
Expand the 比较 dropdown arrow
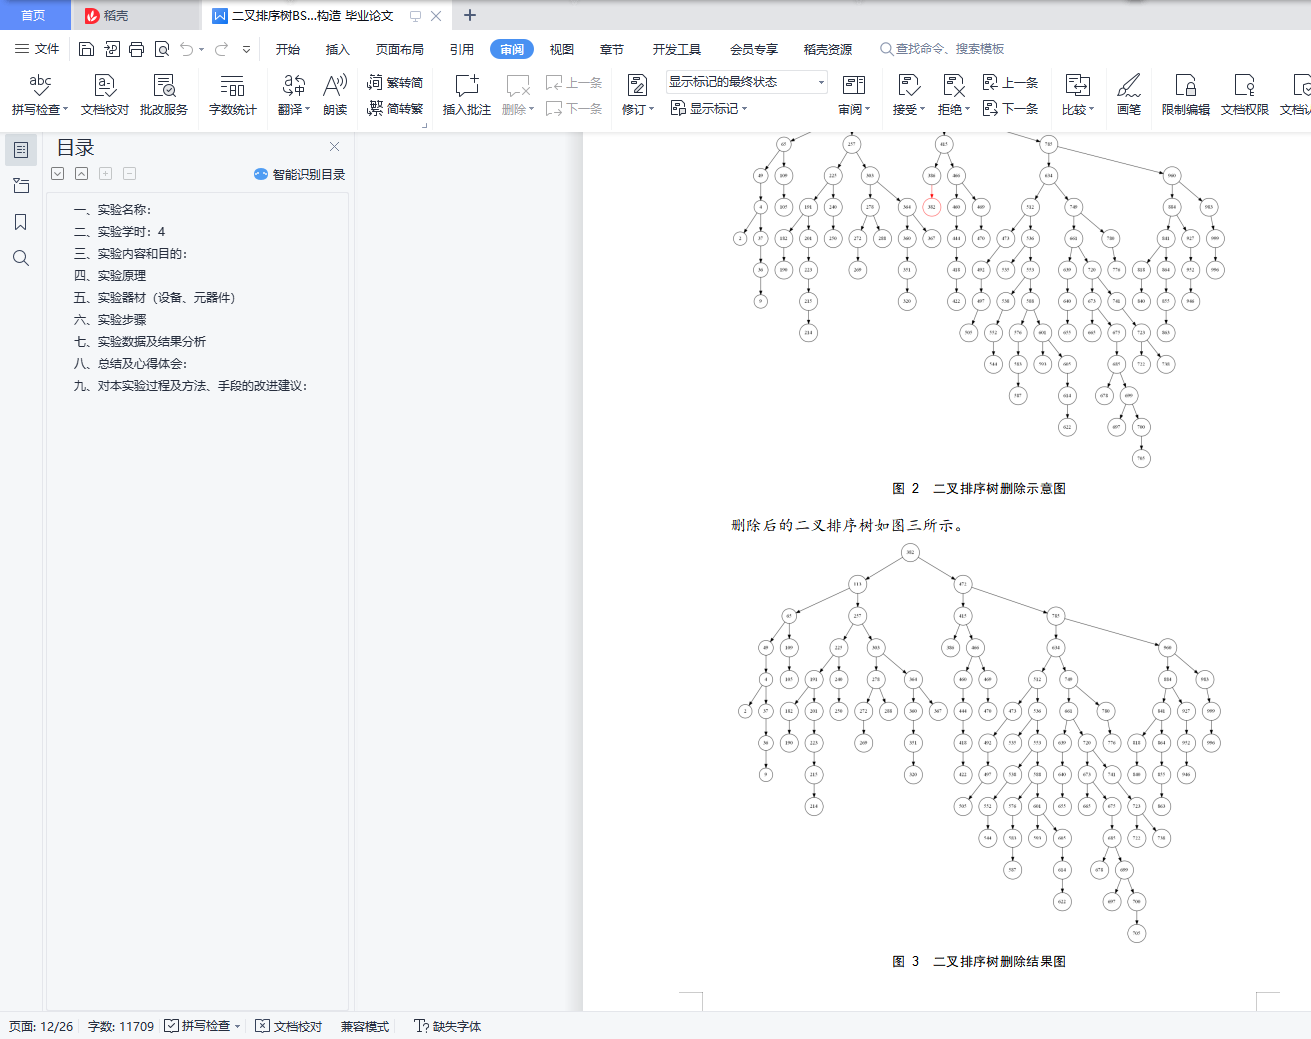[x=1092, y=110]
